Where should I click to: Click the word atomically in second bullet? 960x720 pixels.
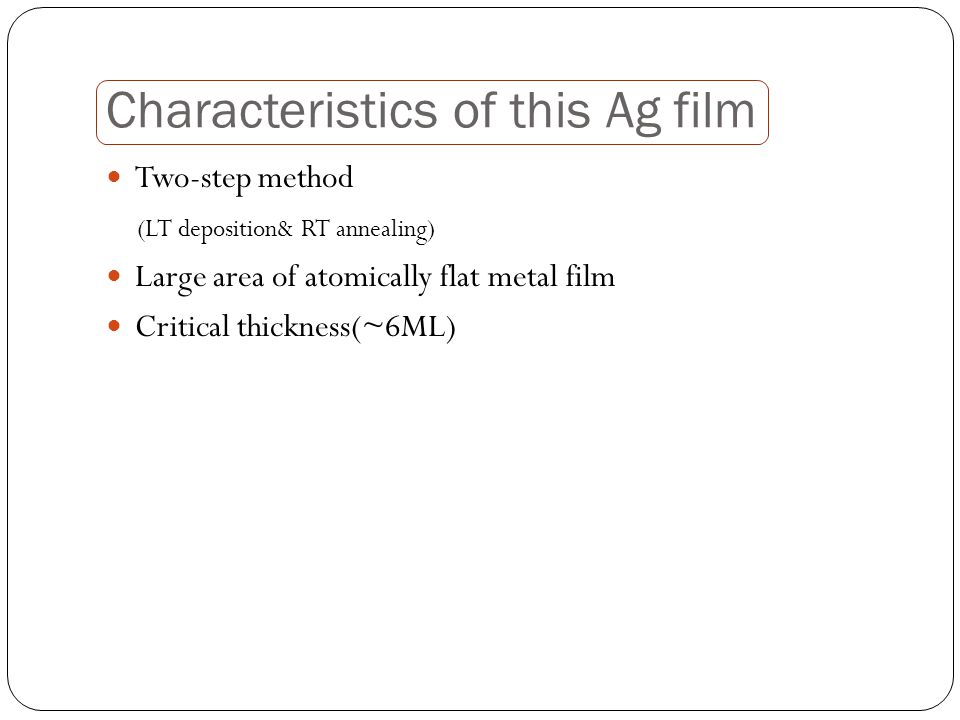pyautogui.click(x=368, y=278)
